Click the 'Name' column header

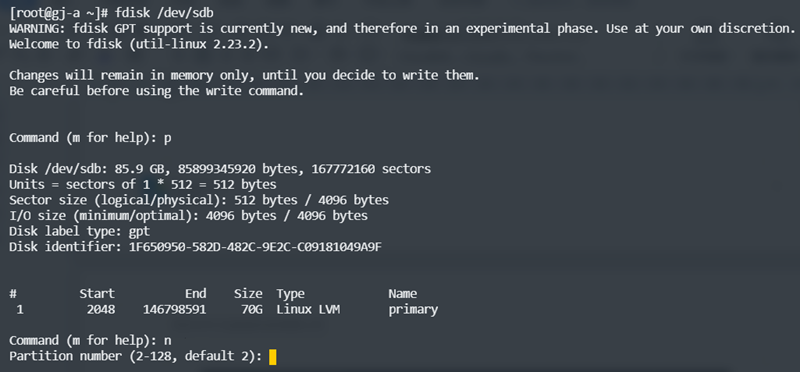tap(403, 294)
